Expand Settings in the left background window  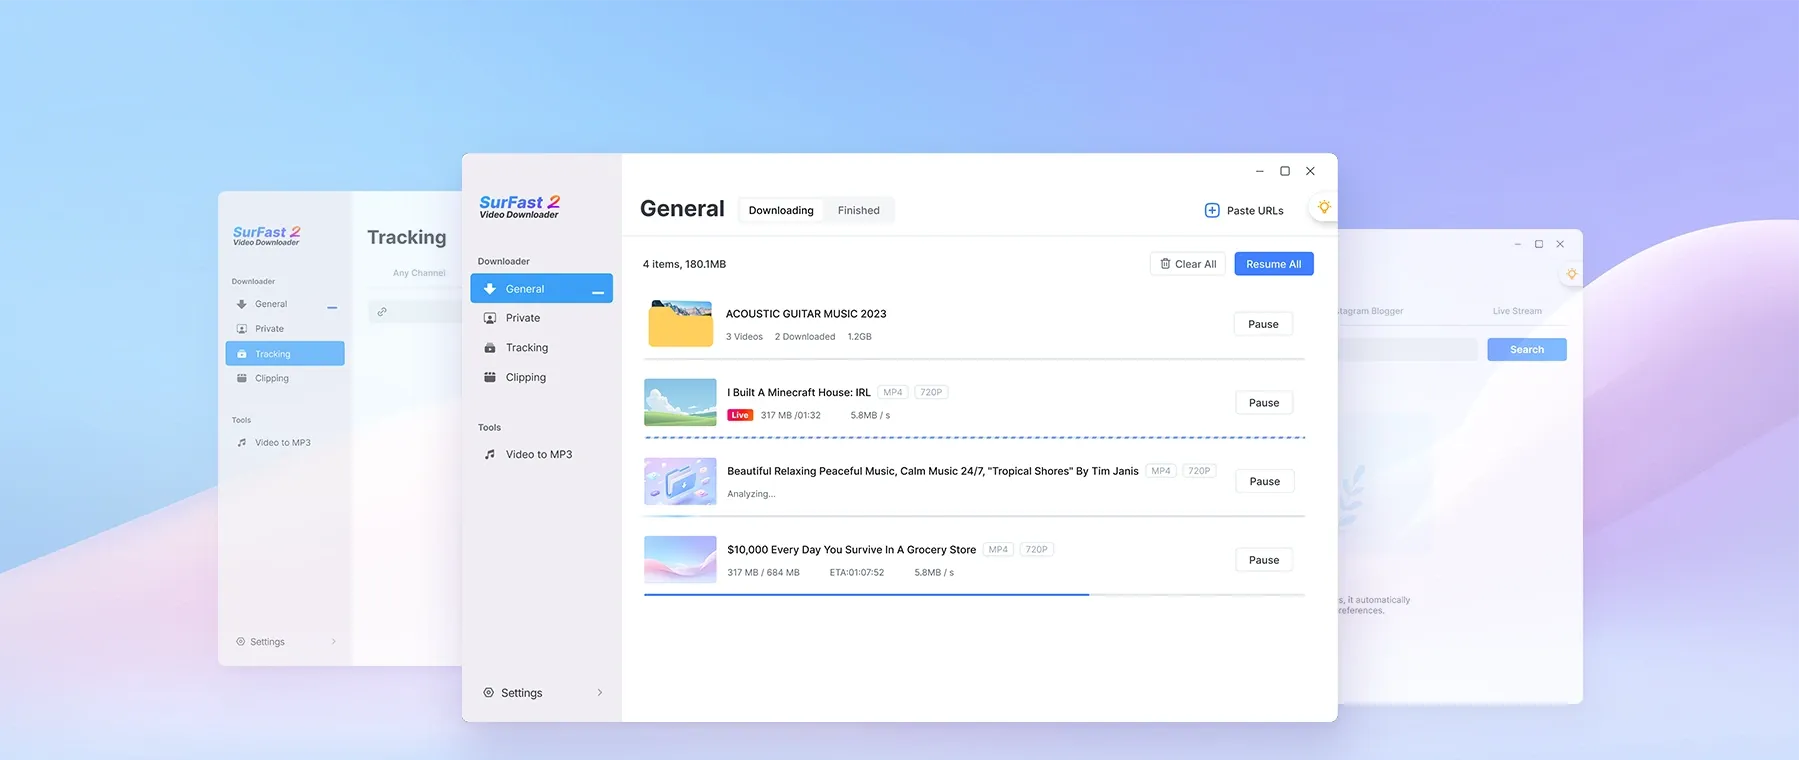[x=267, y=642]
